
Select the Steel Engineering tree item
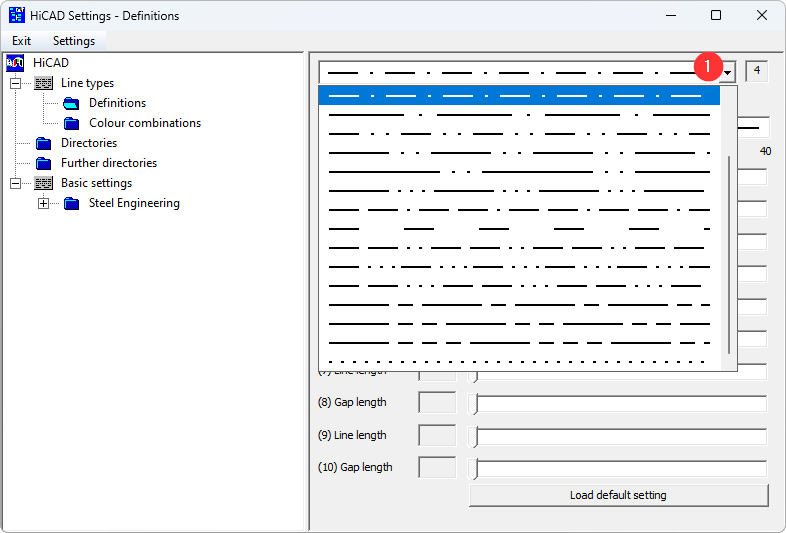click(x=134, y=203)
